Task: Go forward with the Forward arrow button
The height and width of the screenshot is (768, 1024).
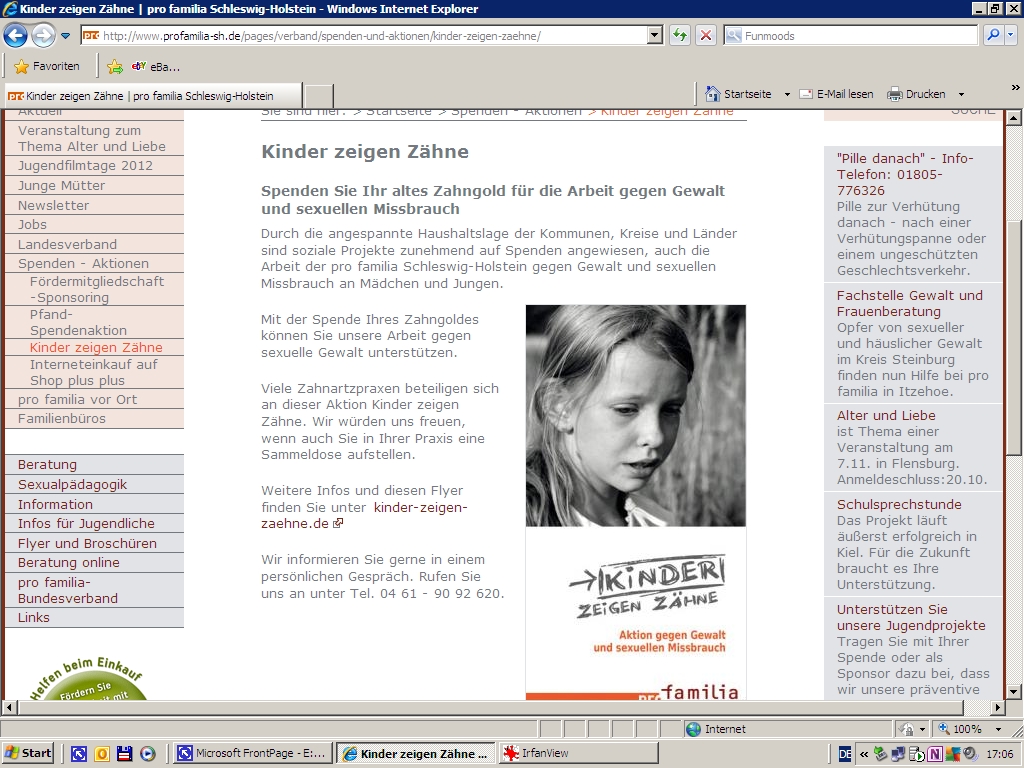Action: coord(43,35)
